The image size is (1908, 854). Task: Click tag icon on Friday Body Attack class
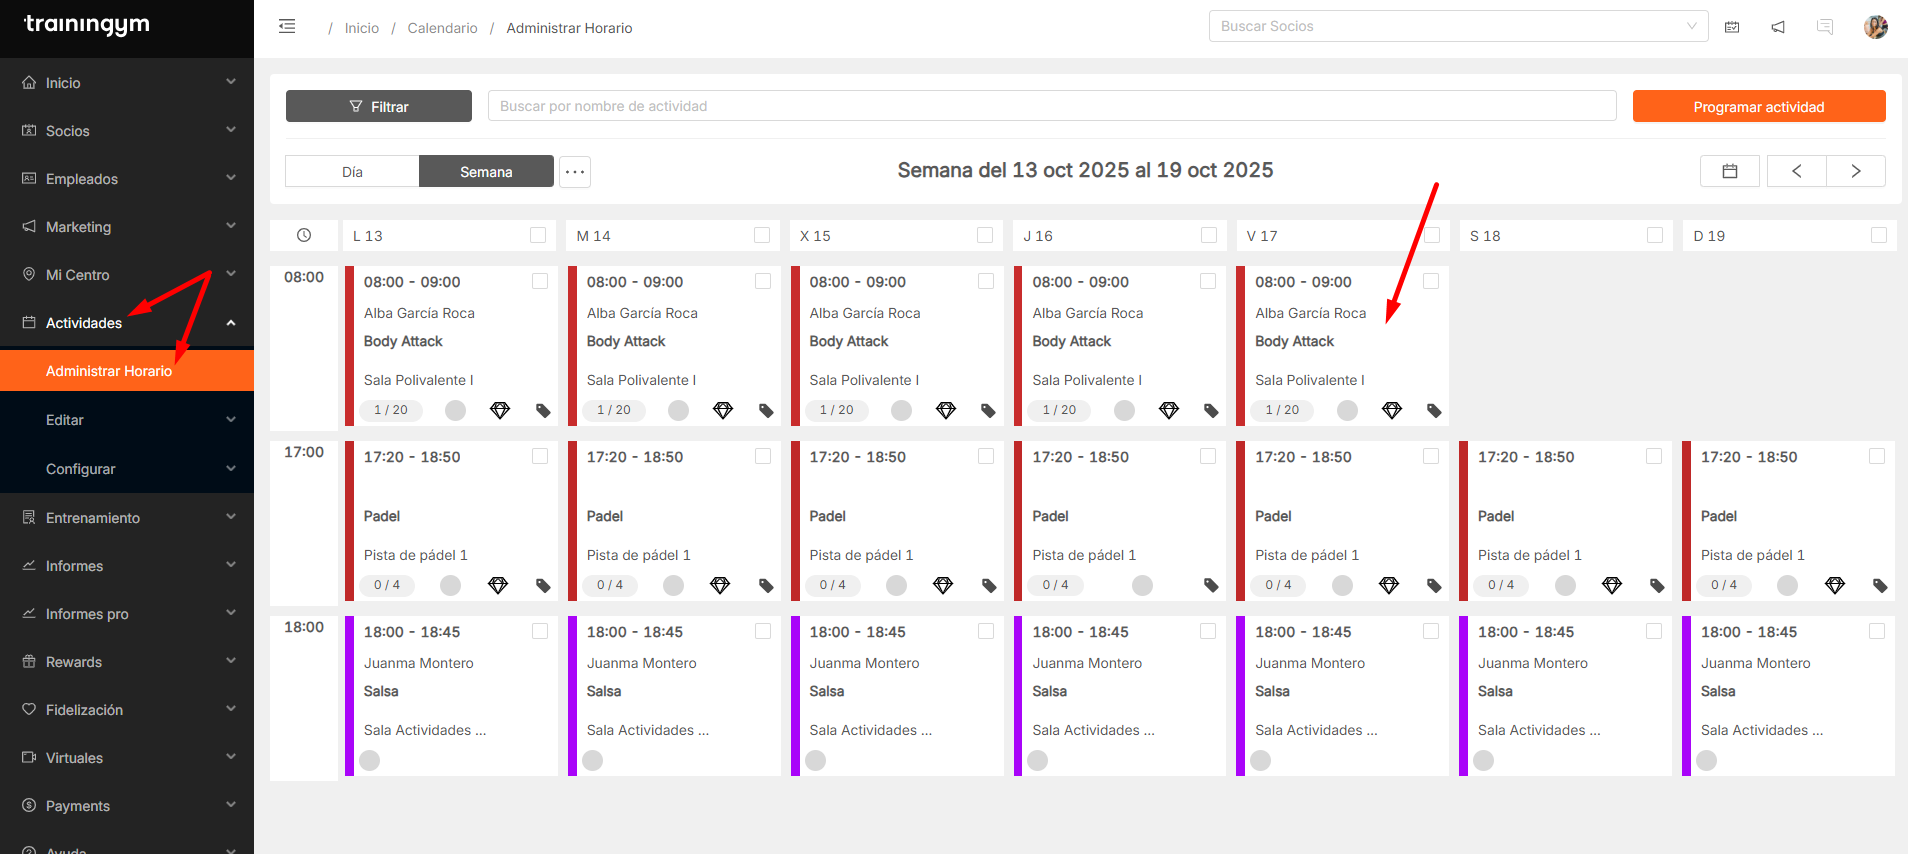pos(1434,410)
